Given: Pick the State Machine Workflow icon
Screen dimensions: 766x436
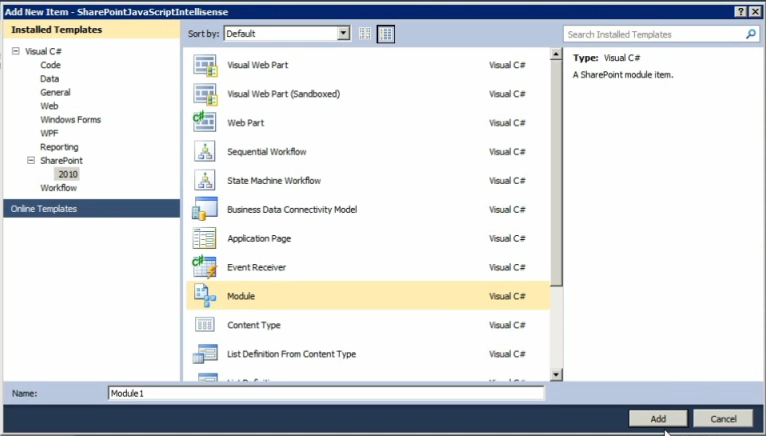Looking at the screenshot, I should [x=205, y=180].
